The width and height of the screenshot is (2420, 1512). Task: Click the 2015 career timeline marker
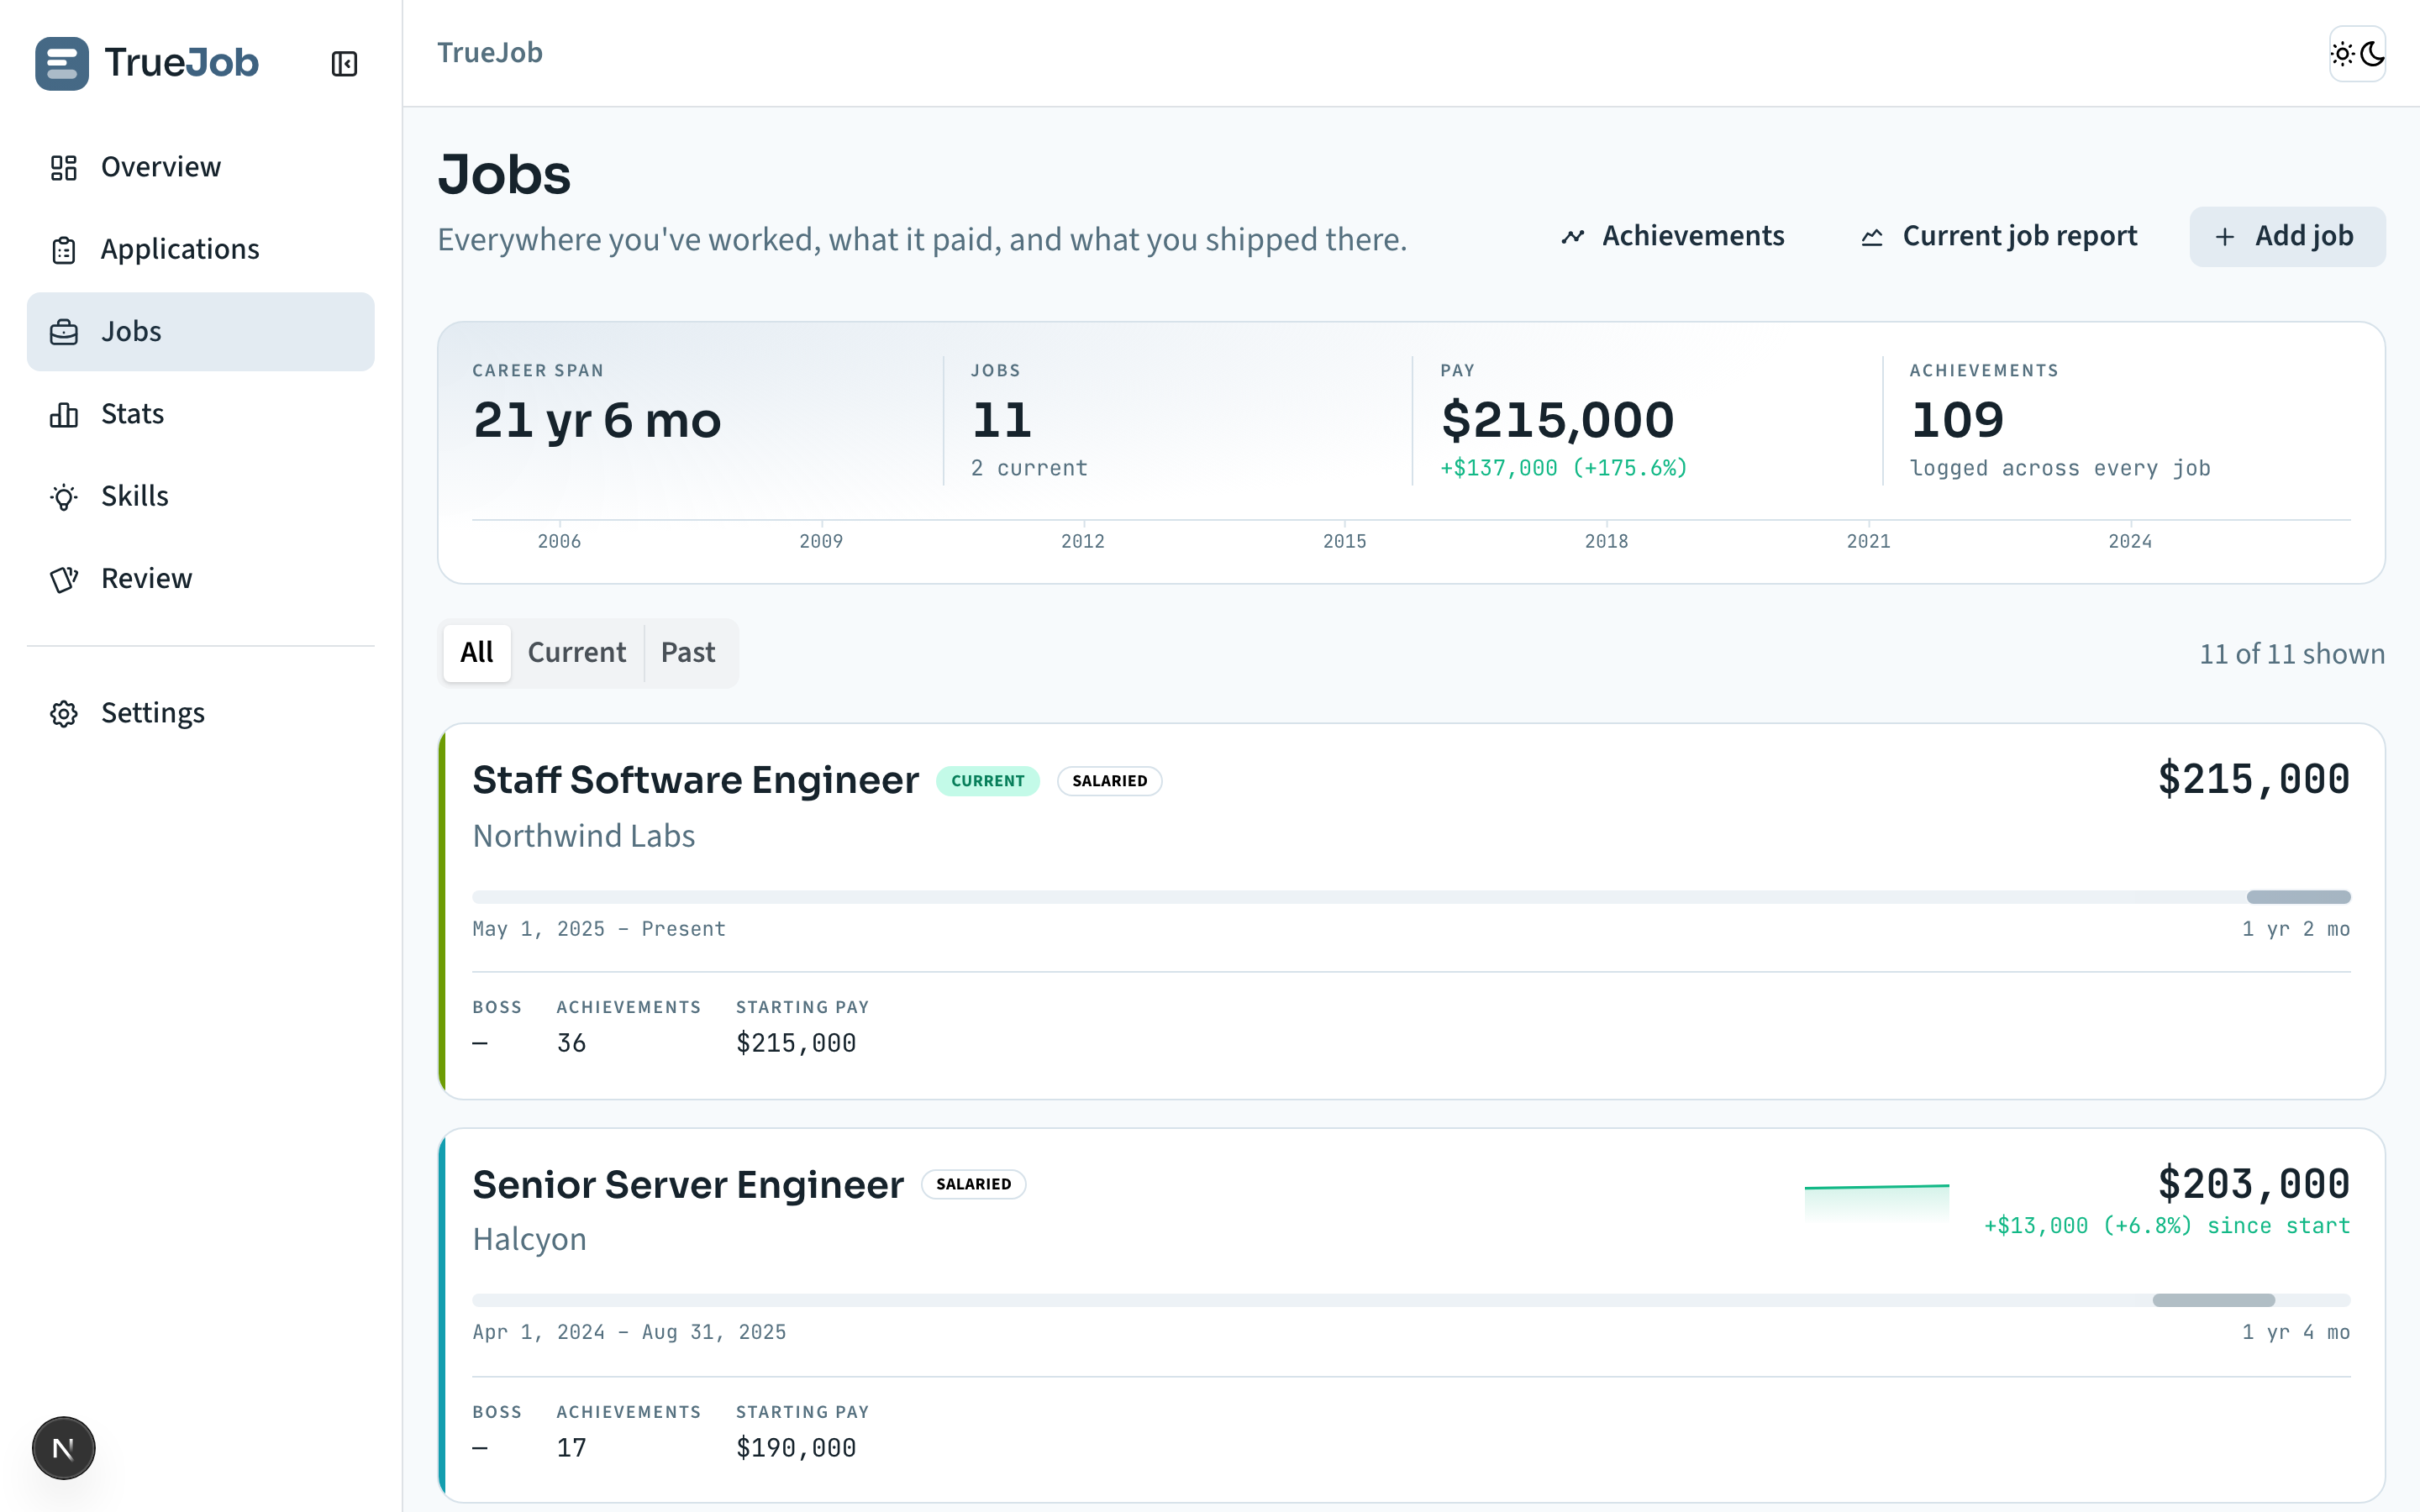pyautogui.click(x=1345, y=541)
